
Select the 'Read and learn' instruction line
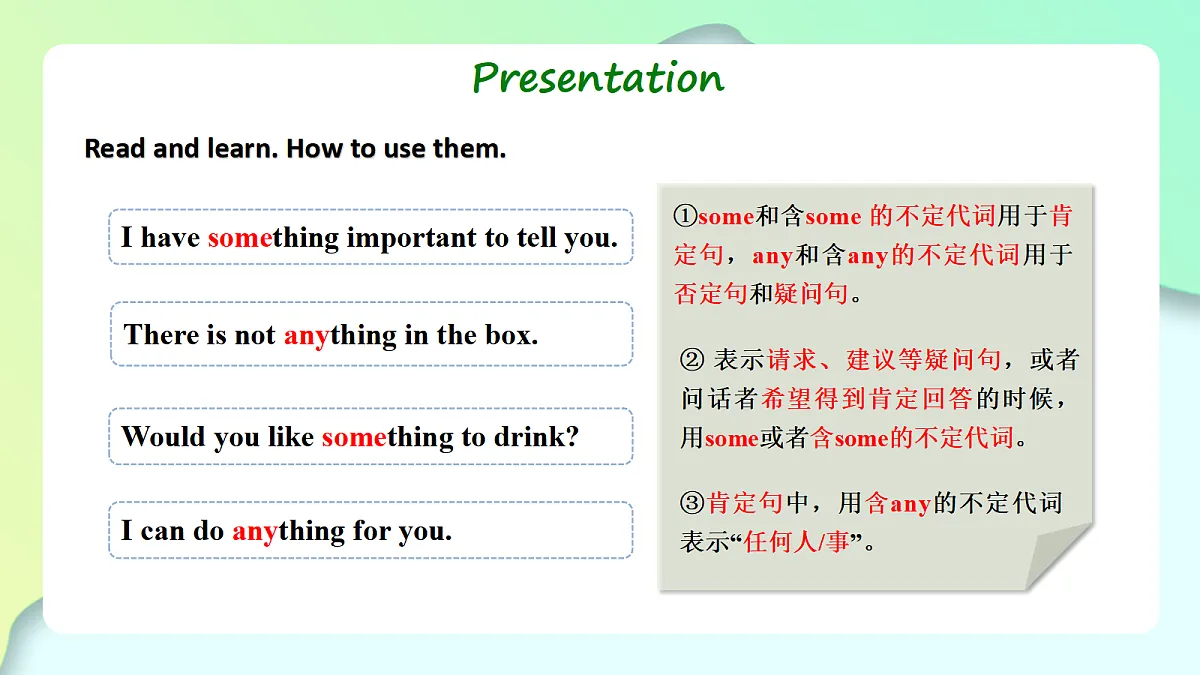(295, 149)
